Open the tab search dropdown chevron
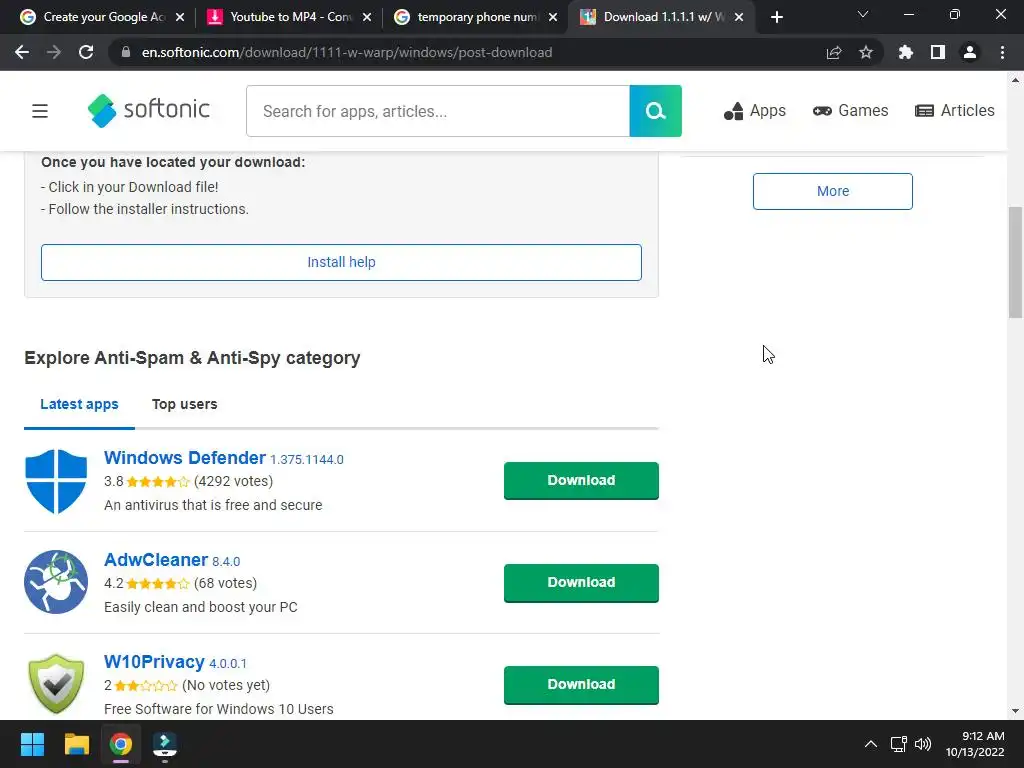 (x=863, y=14)
